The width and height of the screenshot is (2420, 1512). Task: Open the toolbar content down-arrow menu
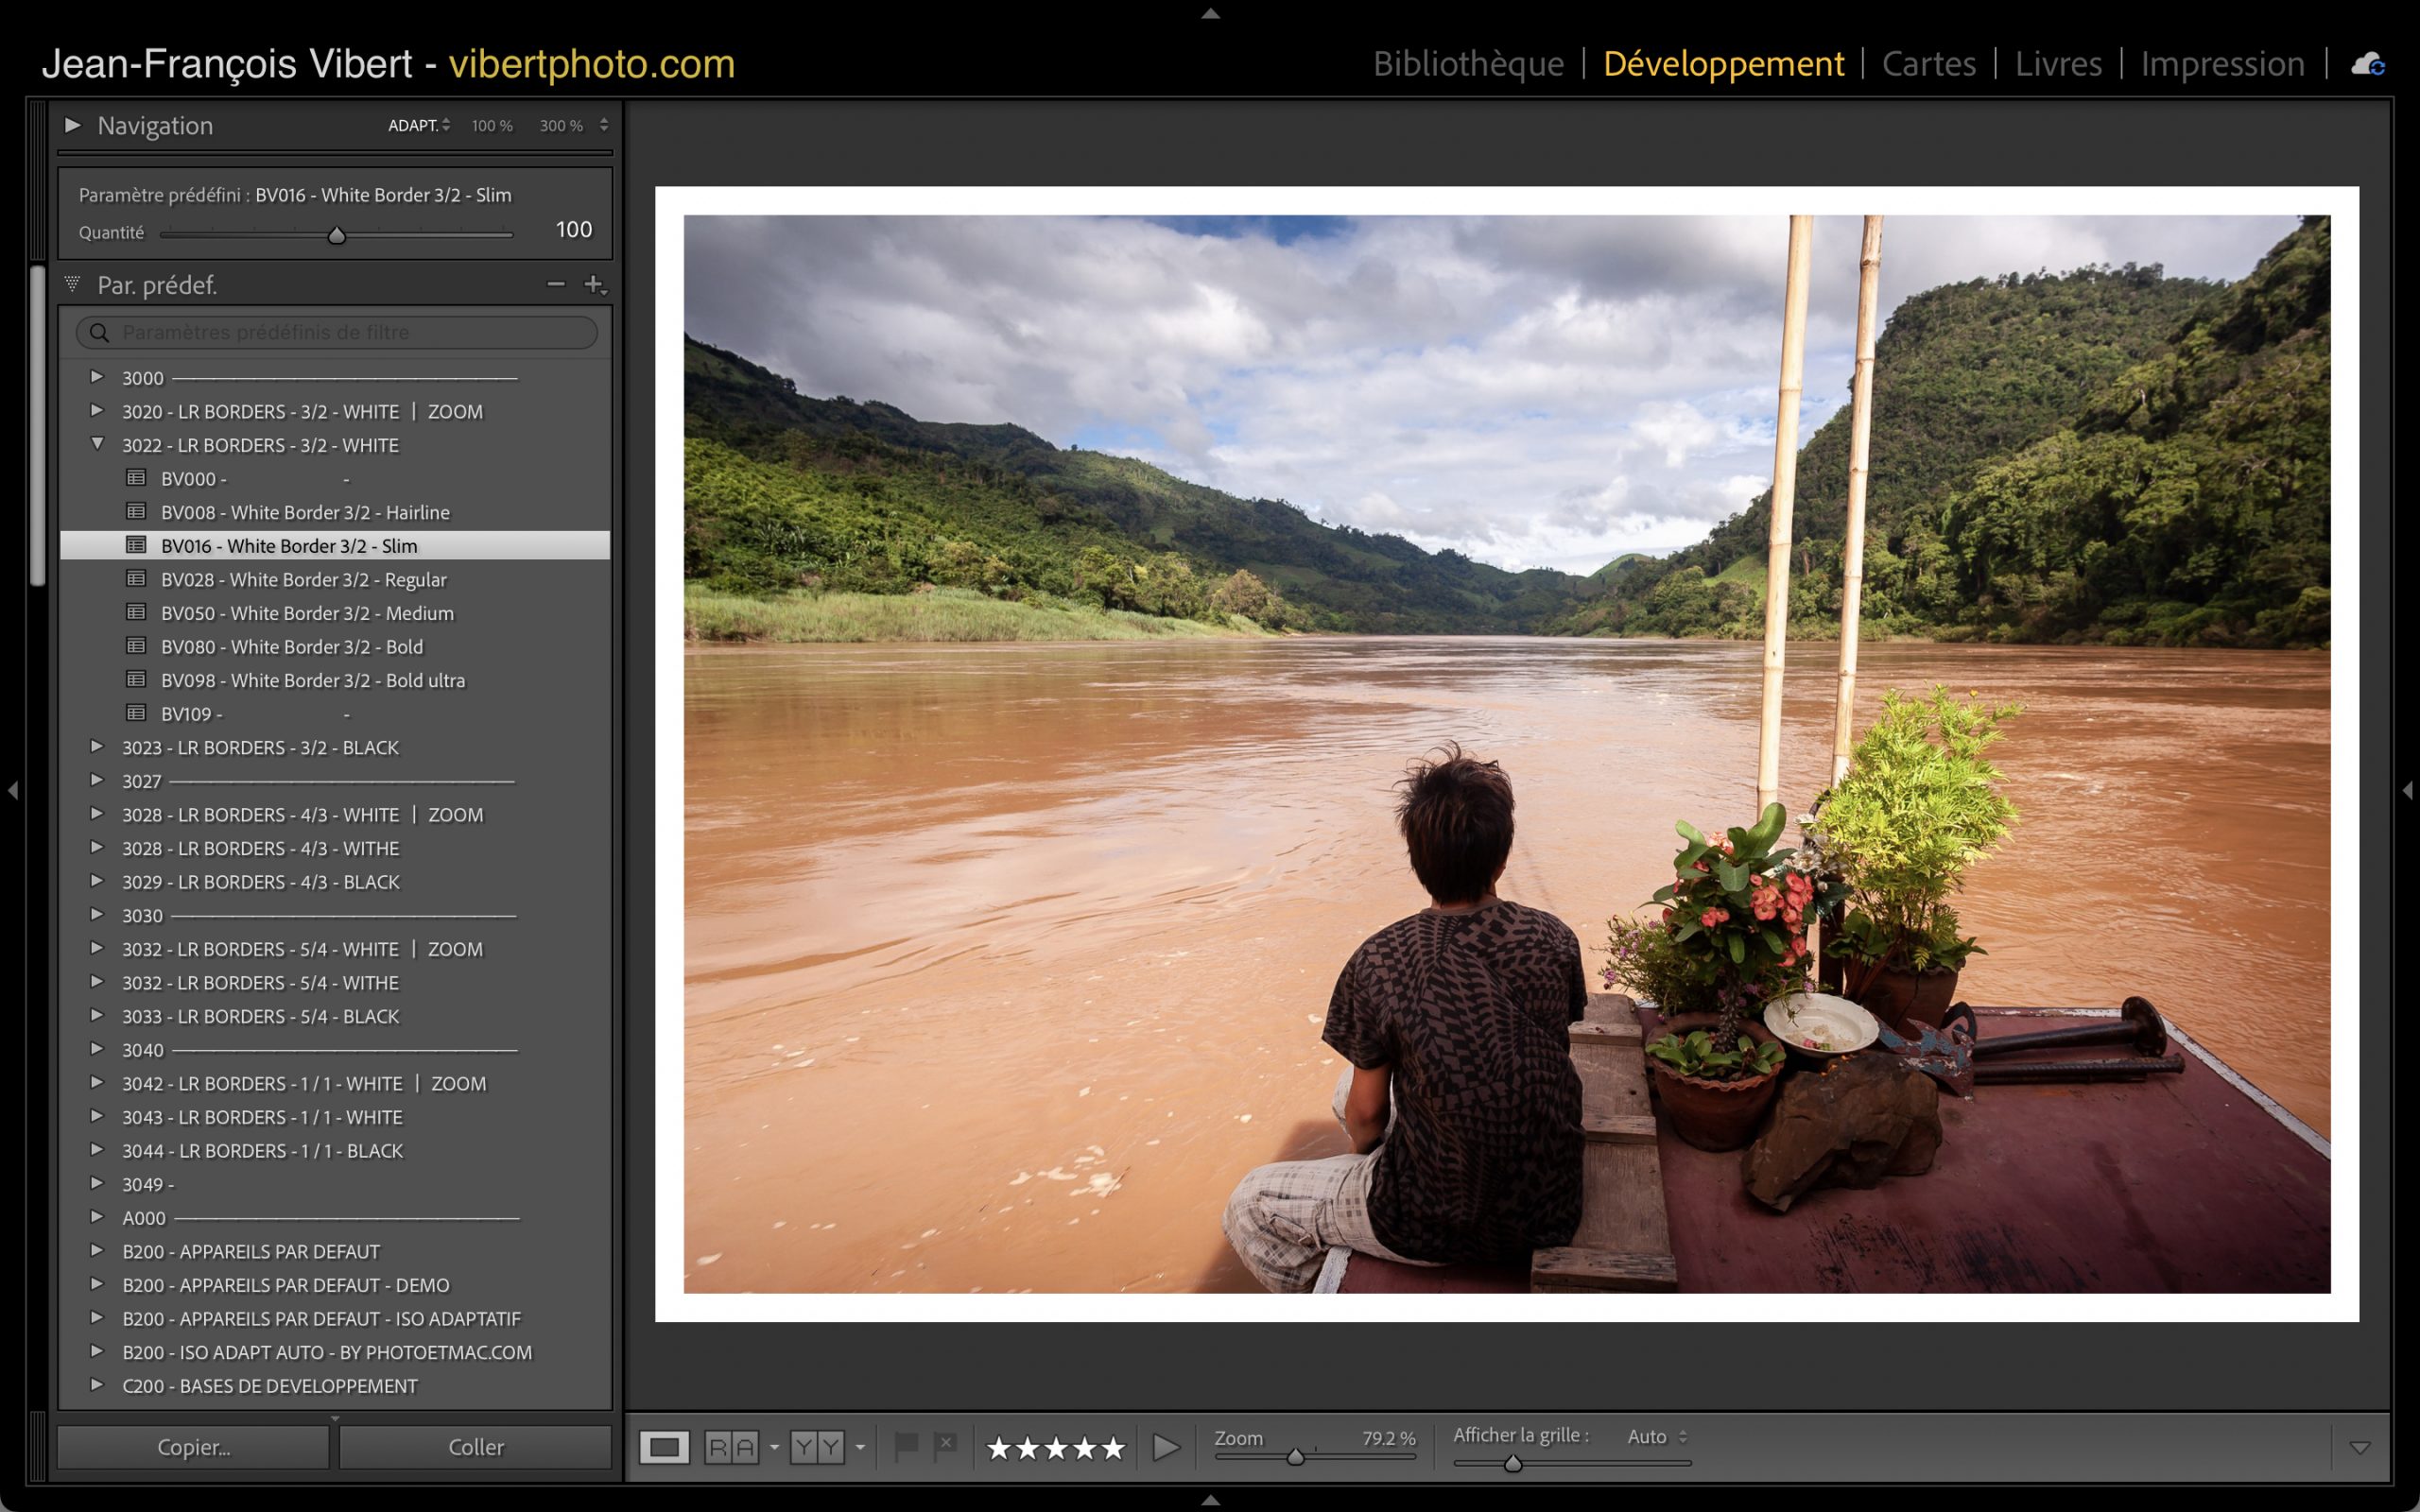[x=2359, y=1448]
